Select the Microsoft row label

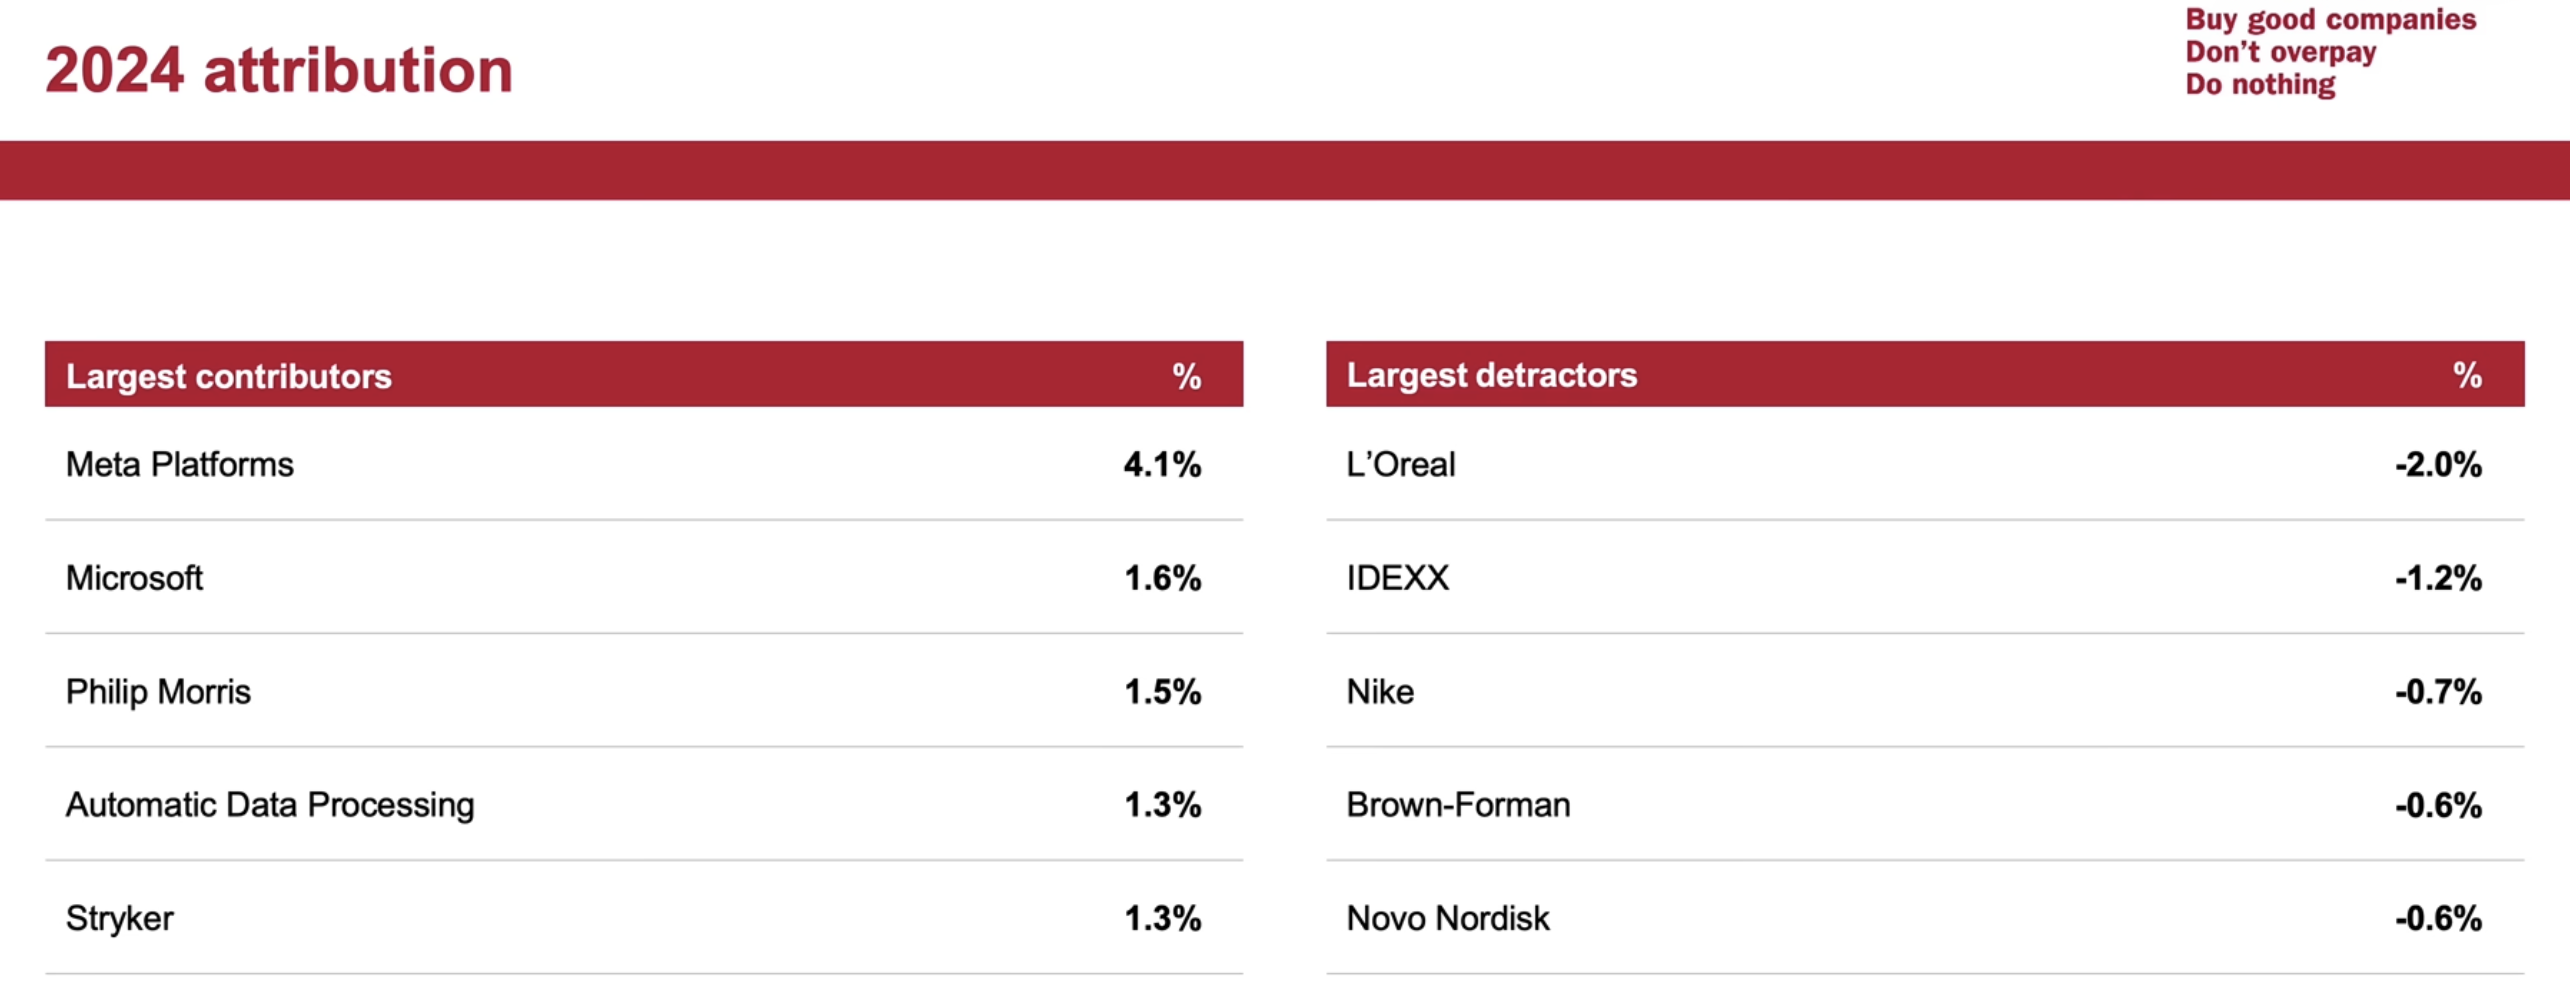pyautogui.click(x=134, y=578)
